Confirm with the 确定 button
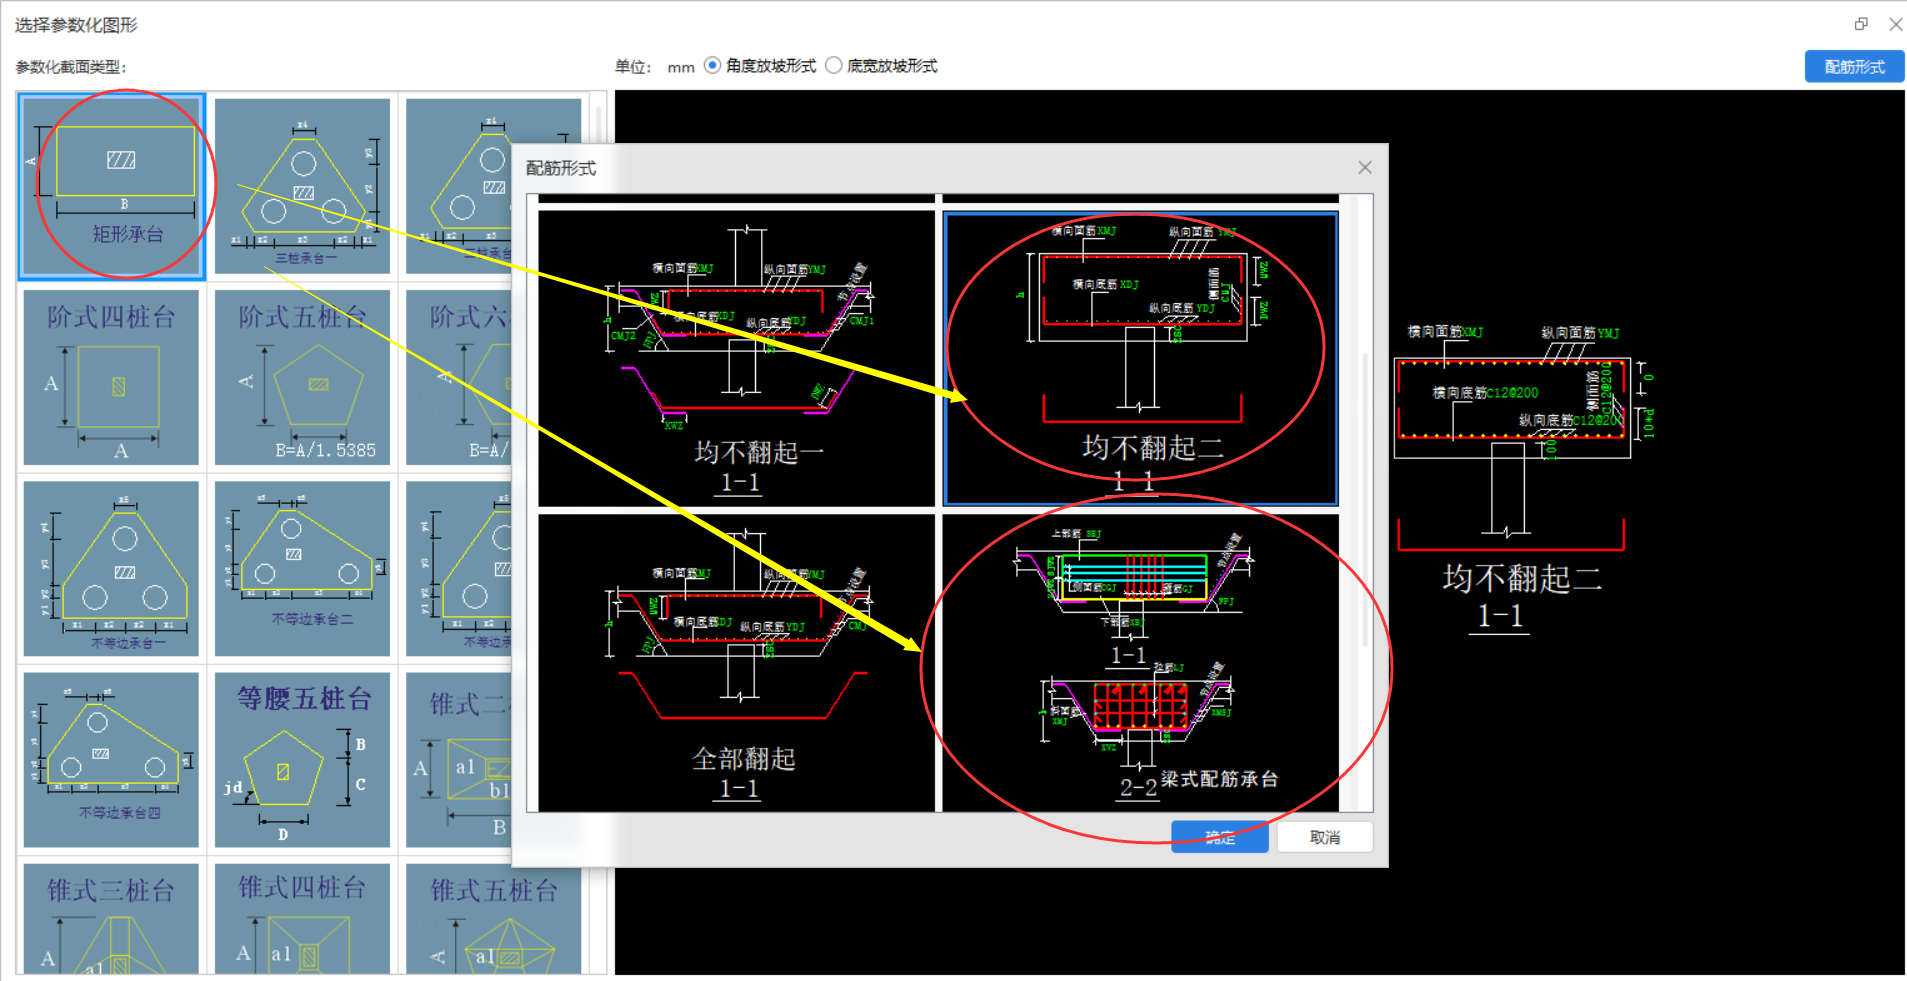This screenshot has height=981, width=1907. [x=1220, y=837]
